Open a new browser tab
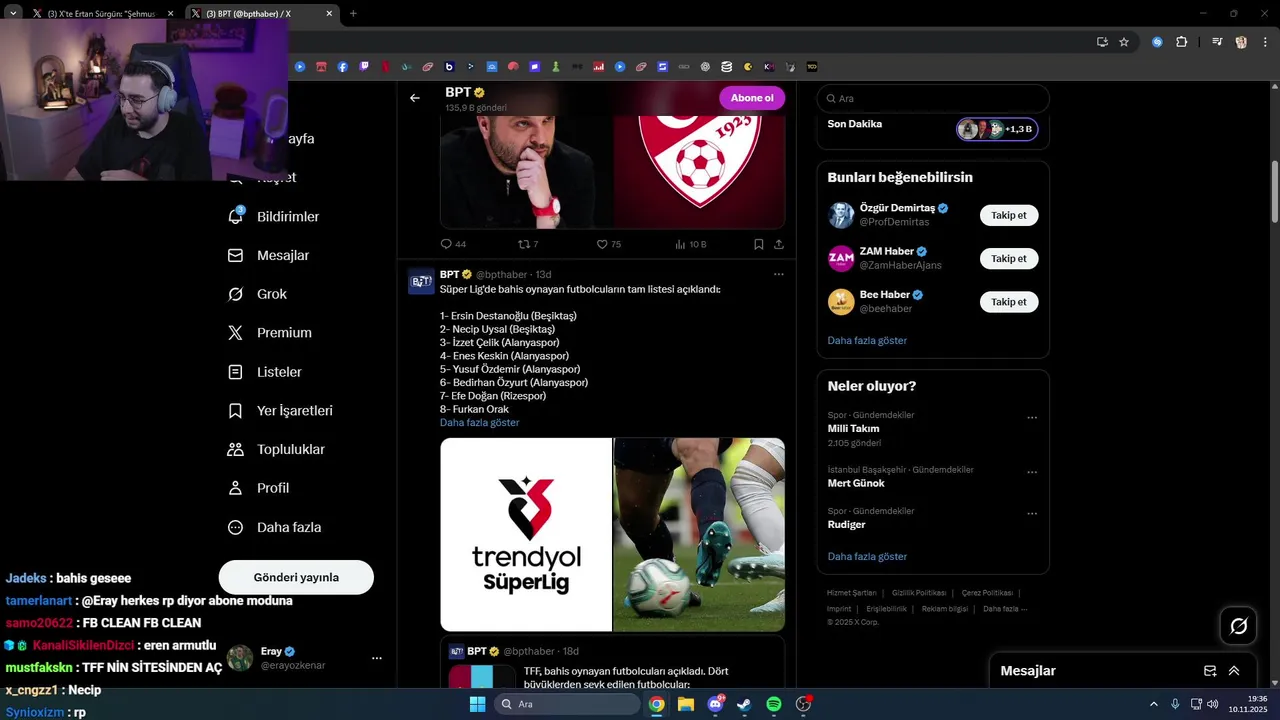Screen dimensions: 1280x720 353,14
